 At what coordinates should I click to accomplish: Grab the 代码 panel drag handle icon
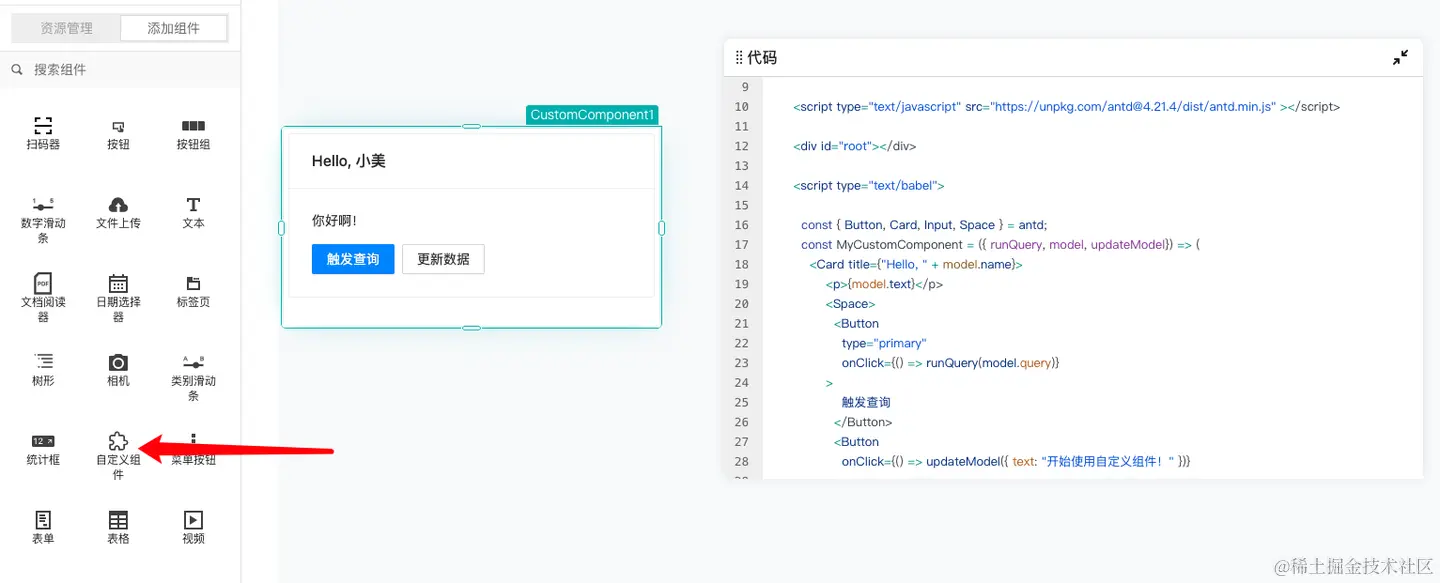(739, 58)
